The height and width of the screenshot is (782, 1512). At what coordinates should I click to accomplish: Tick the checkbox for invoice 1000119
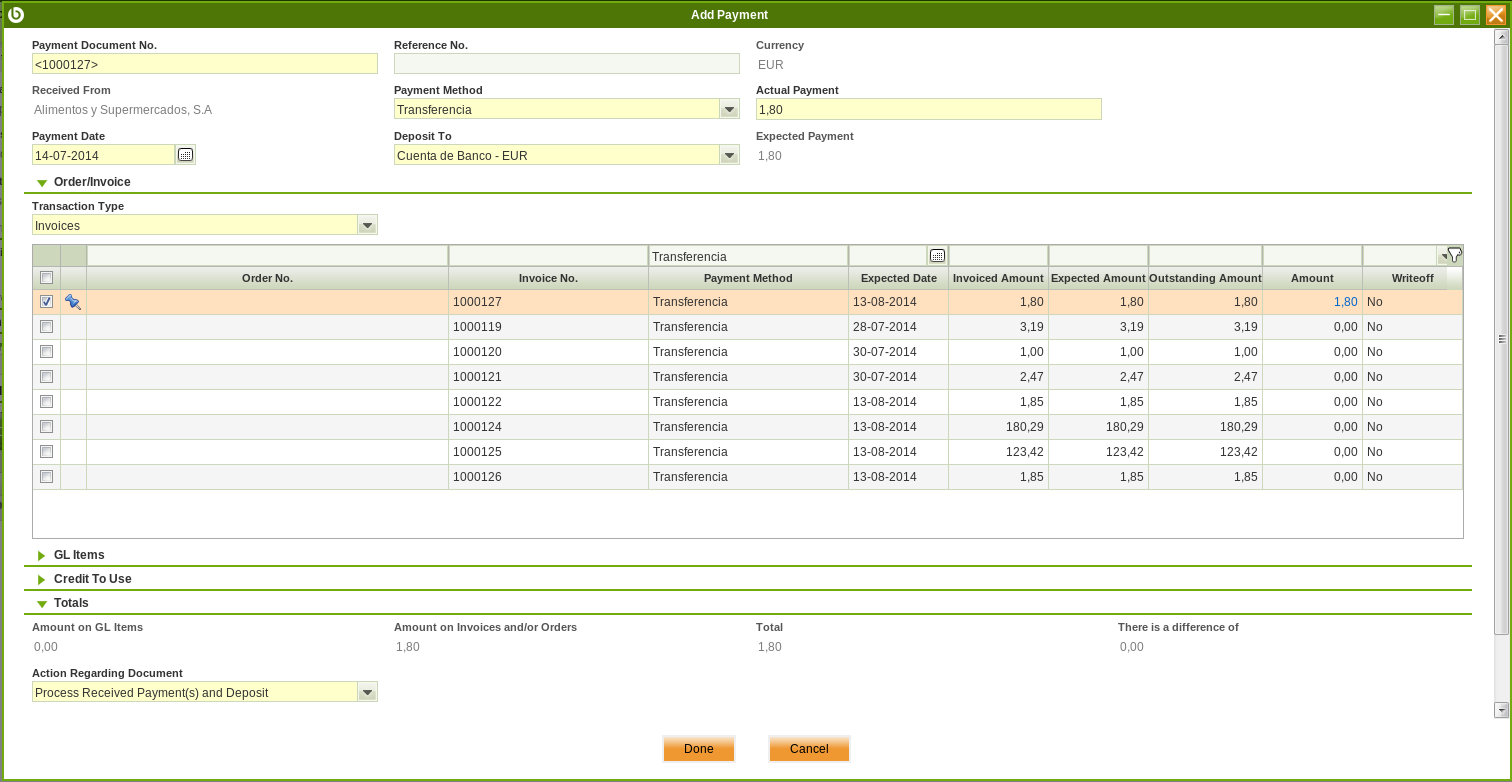click(x=46, y=327)
